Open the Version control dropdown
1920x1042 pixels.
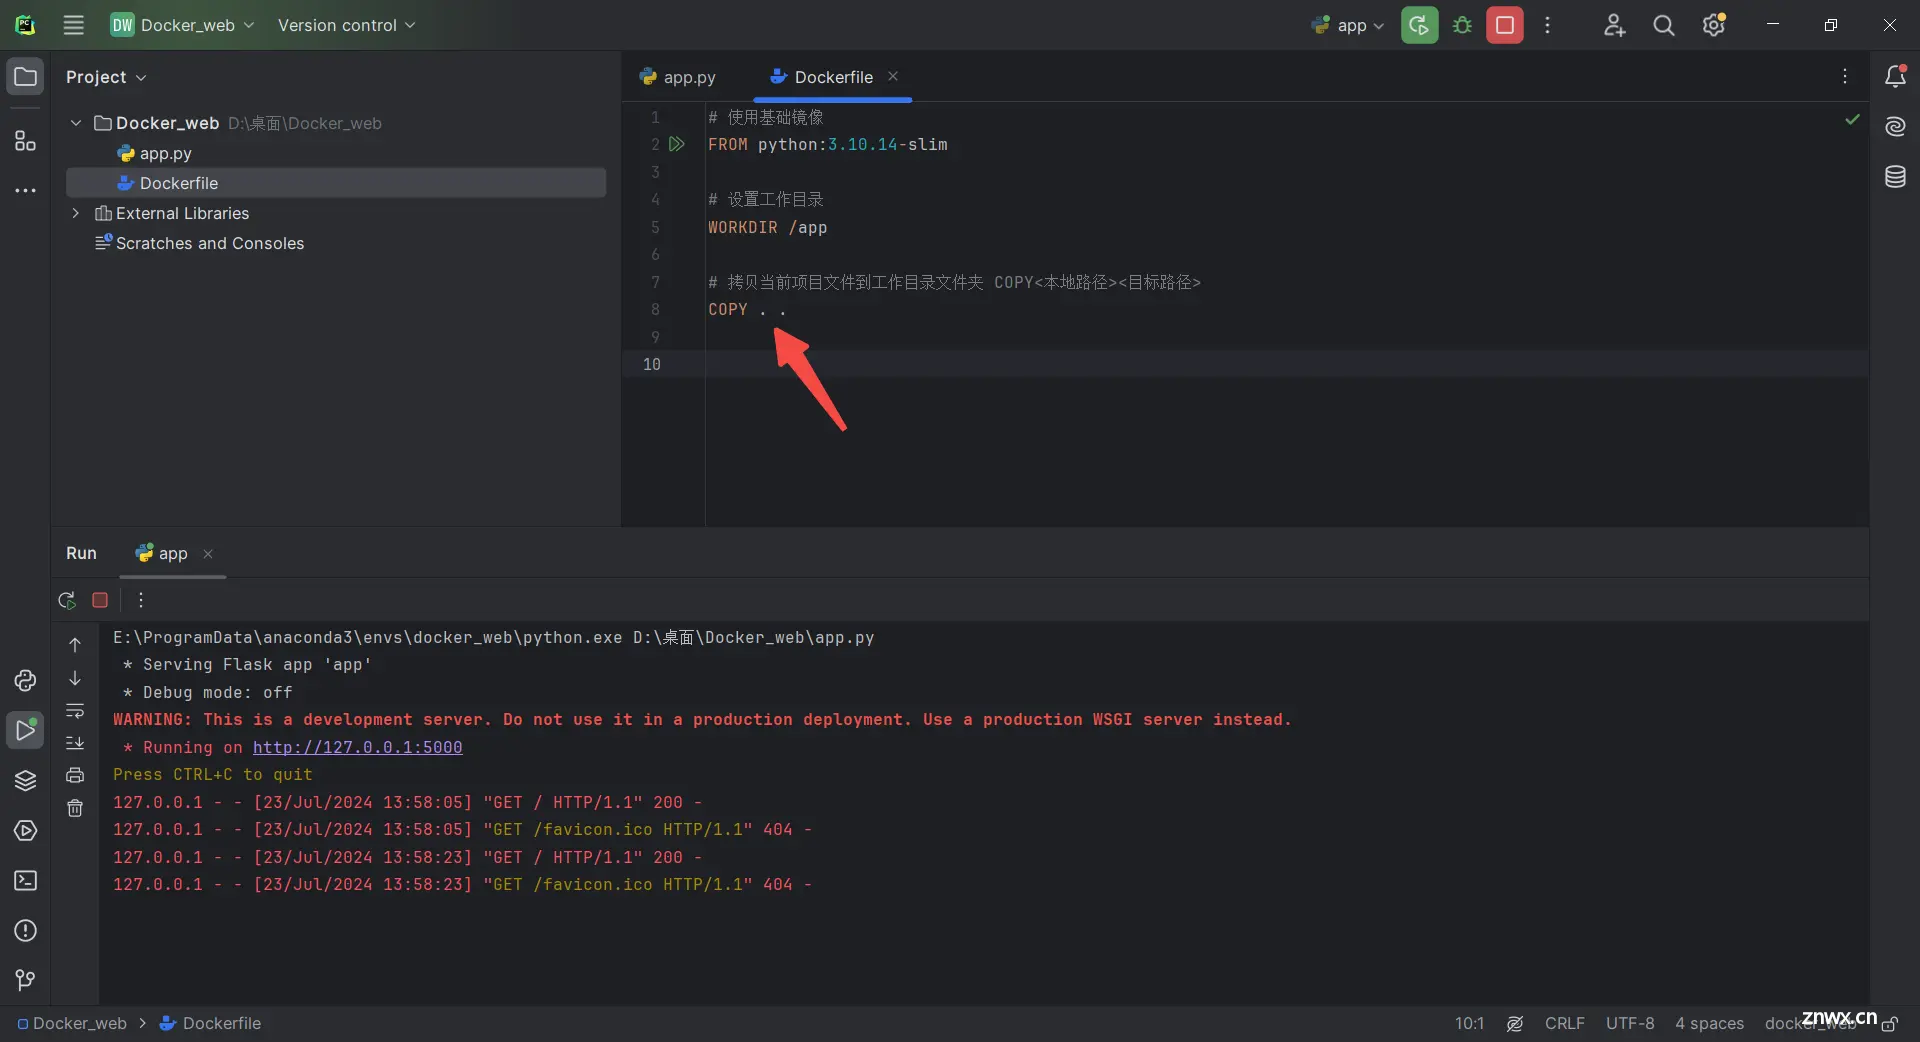click(x=346, y=25)
